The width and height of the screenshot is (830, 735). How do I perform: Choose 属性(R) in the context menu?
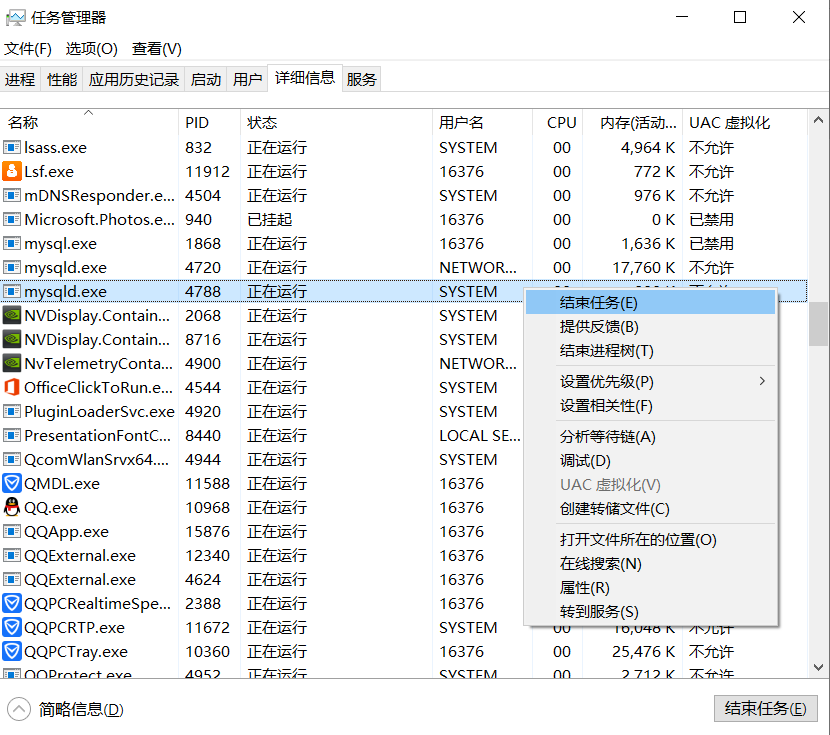point(651,588)
